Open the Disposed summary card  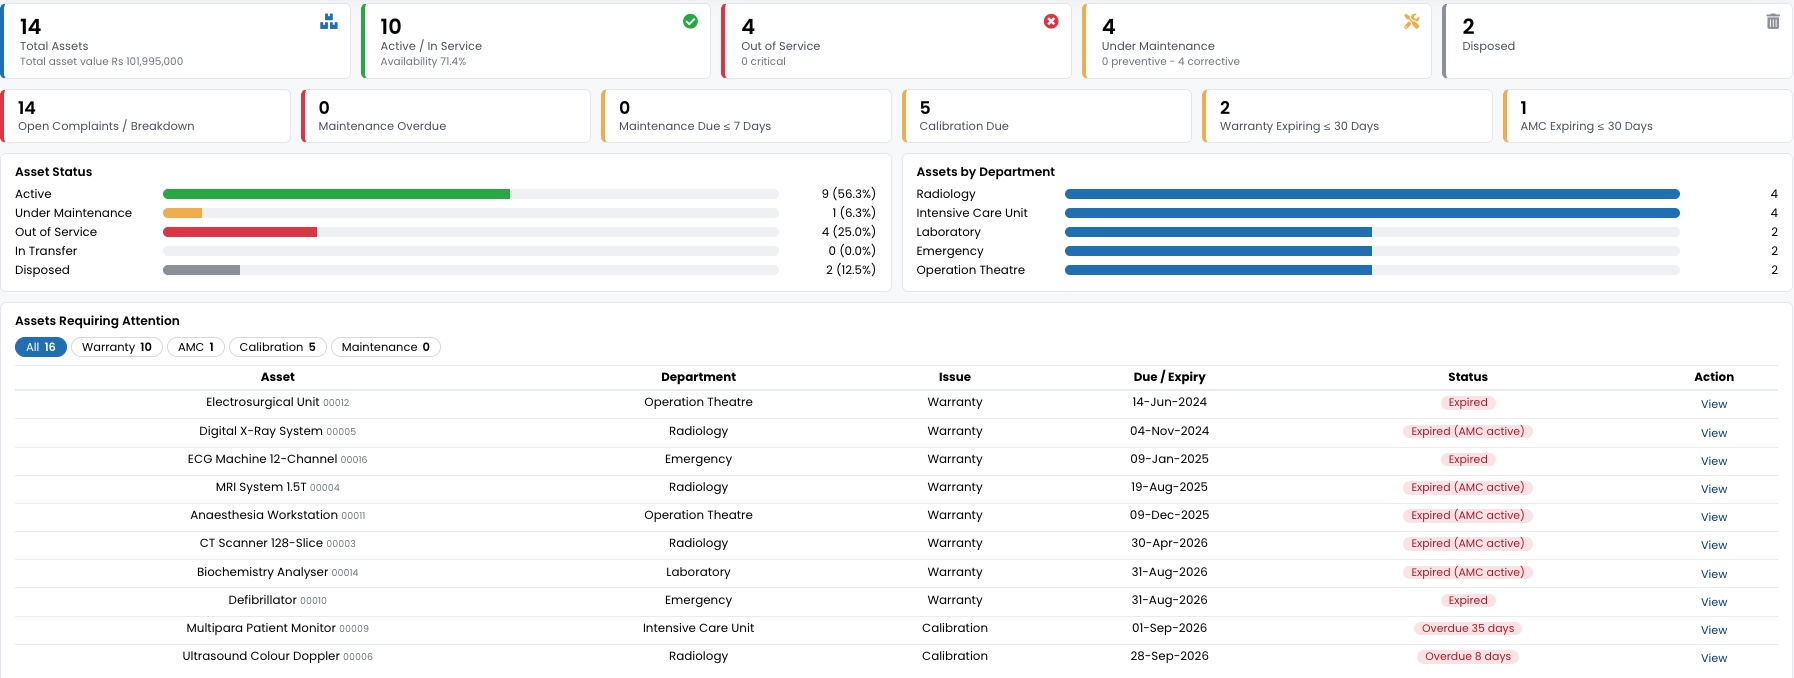coord(1618,41)
